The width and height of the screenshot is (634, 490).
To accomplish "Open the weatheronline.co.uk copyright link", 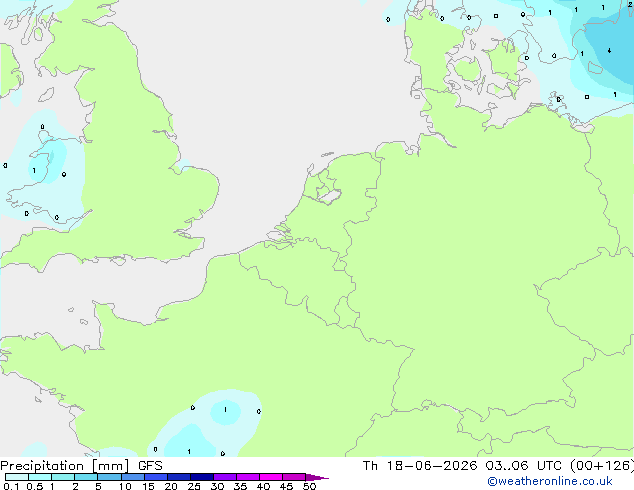I will coord(550,481).
